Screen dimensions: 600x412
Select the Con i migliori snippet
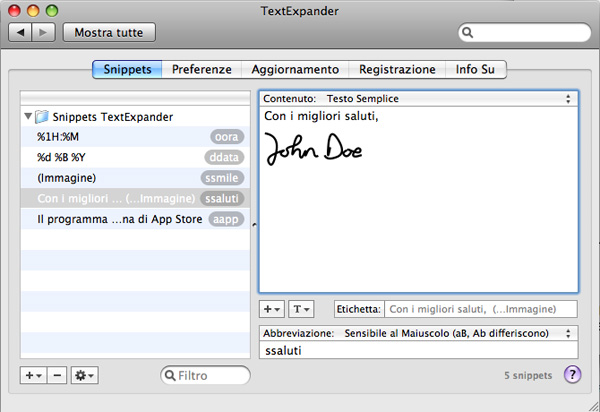(x=135, y=199)
